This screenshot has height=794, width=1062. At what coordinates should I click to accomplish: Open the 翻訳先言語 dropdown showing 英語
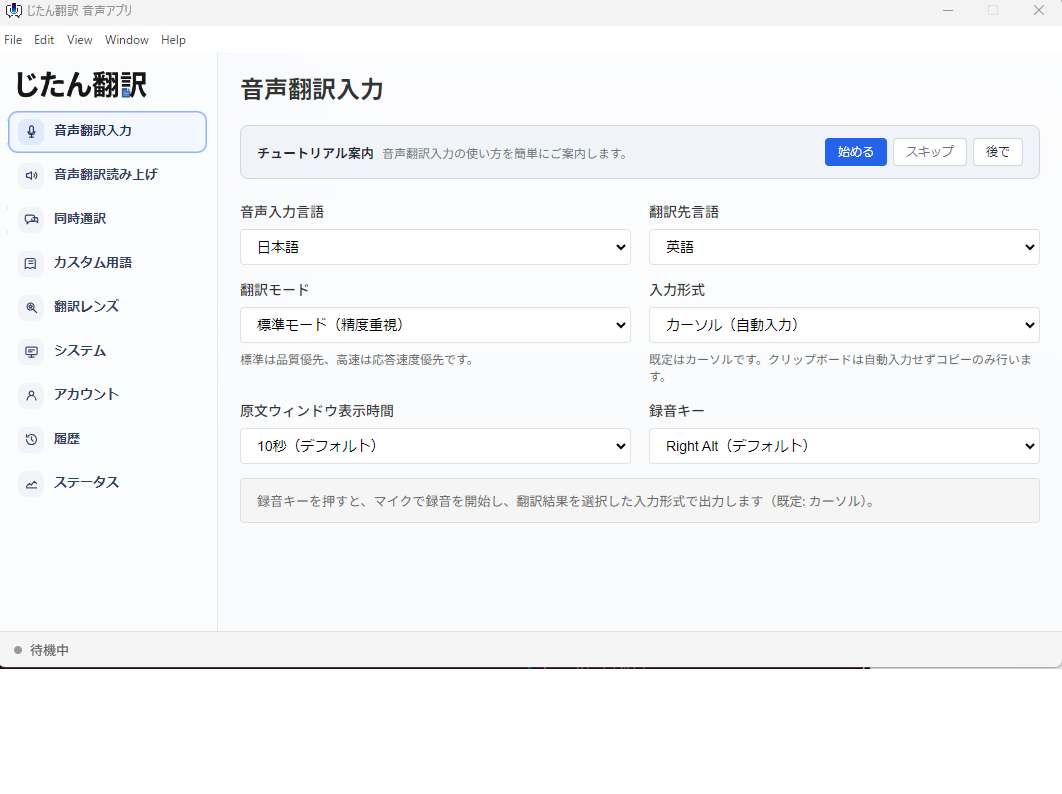(x=844, y=247)
